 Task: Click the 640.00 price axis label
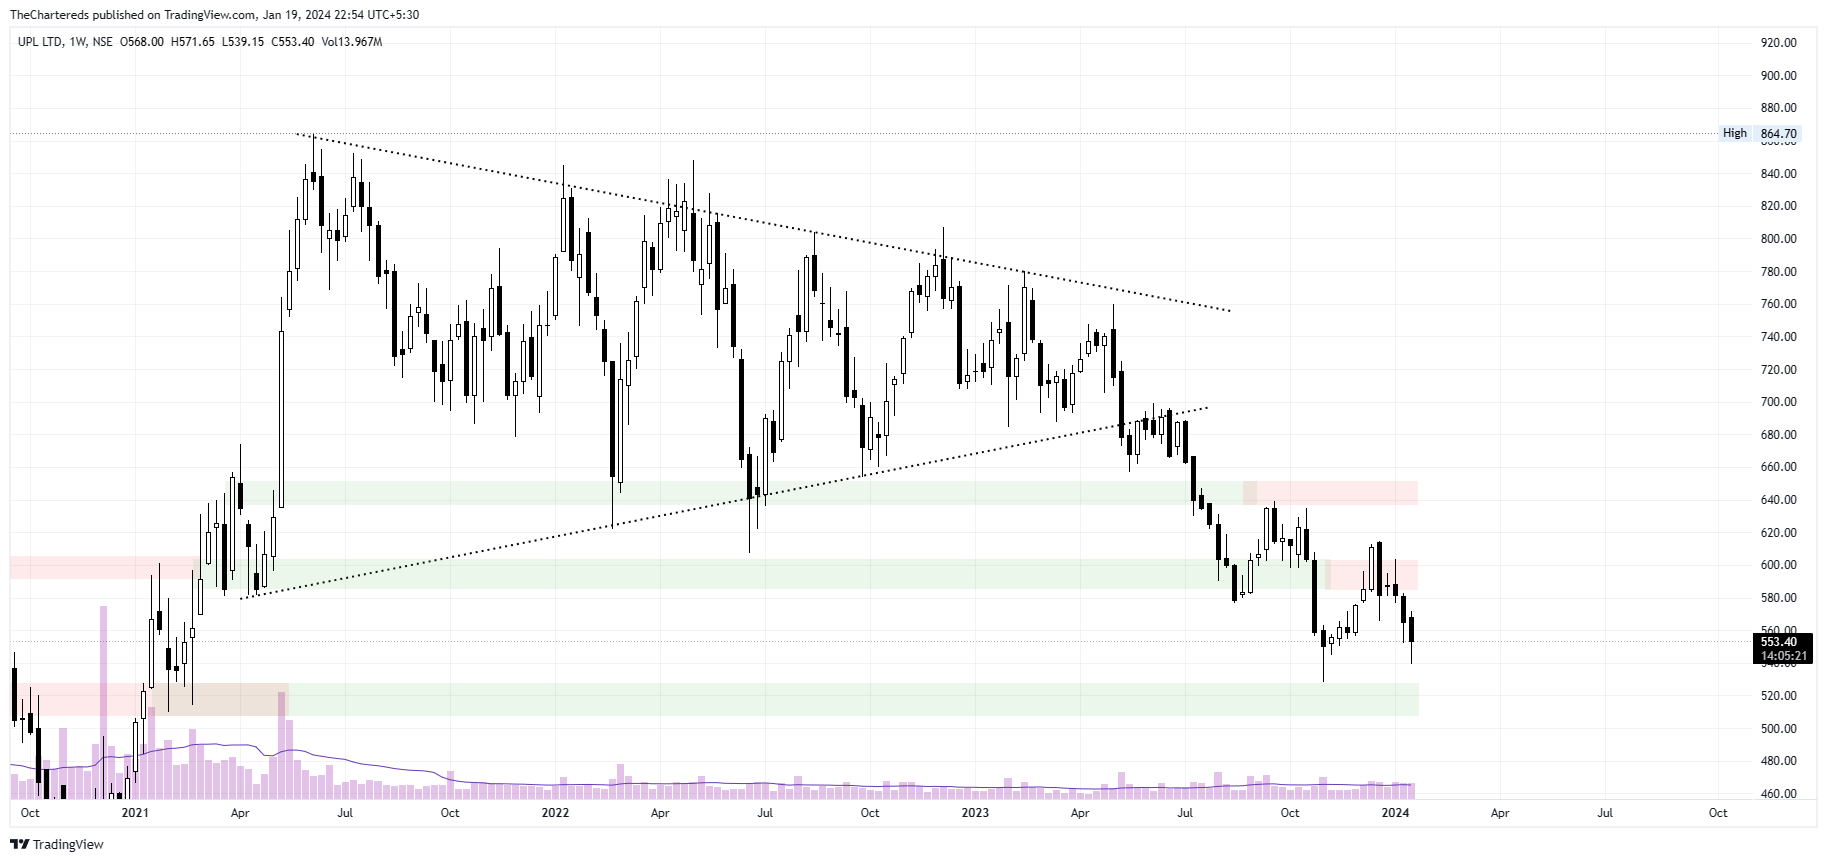tap(1779, 500)
